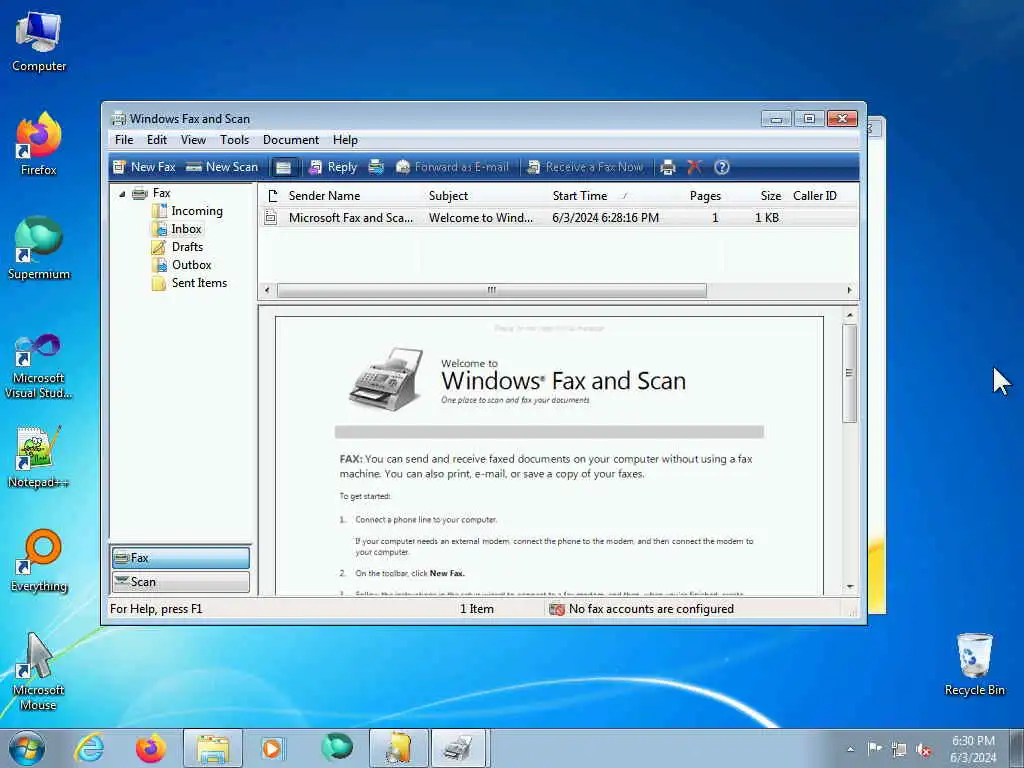Click the 'Welcome to Wind...' subject cell

(x=481, y=218)
